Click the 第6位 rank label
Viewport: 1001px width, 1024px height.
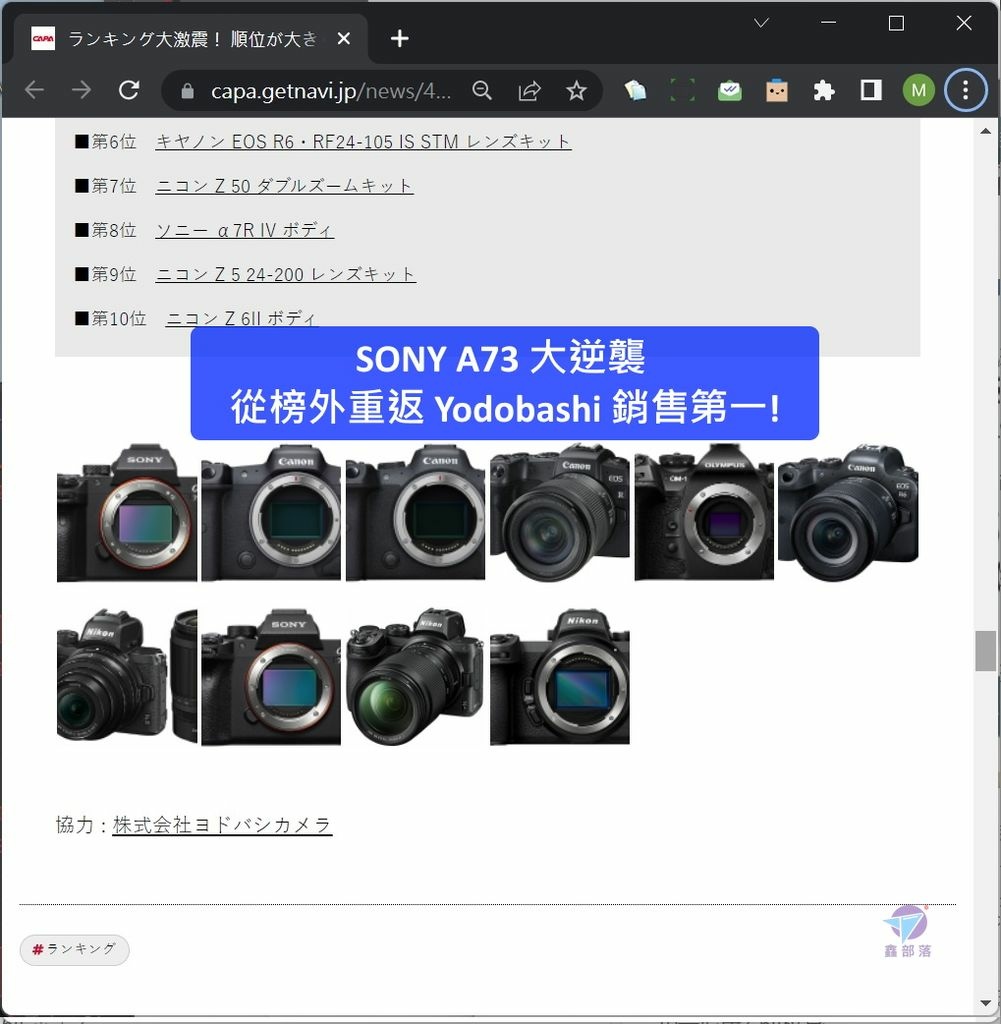(x=114, y=141)
